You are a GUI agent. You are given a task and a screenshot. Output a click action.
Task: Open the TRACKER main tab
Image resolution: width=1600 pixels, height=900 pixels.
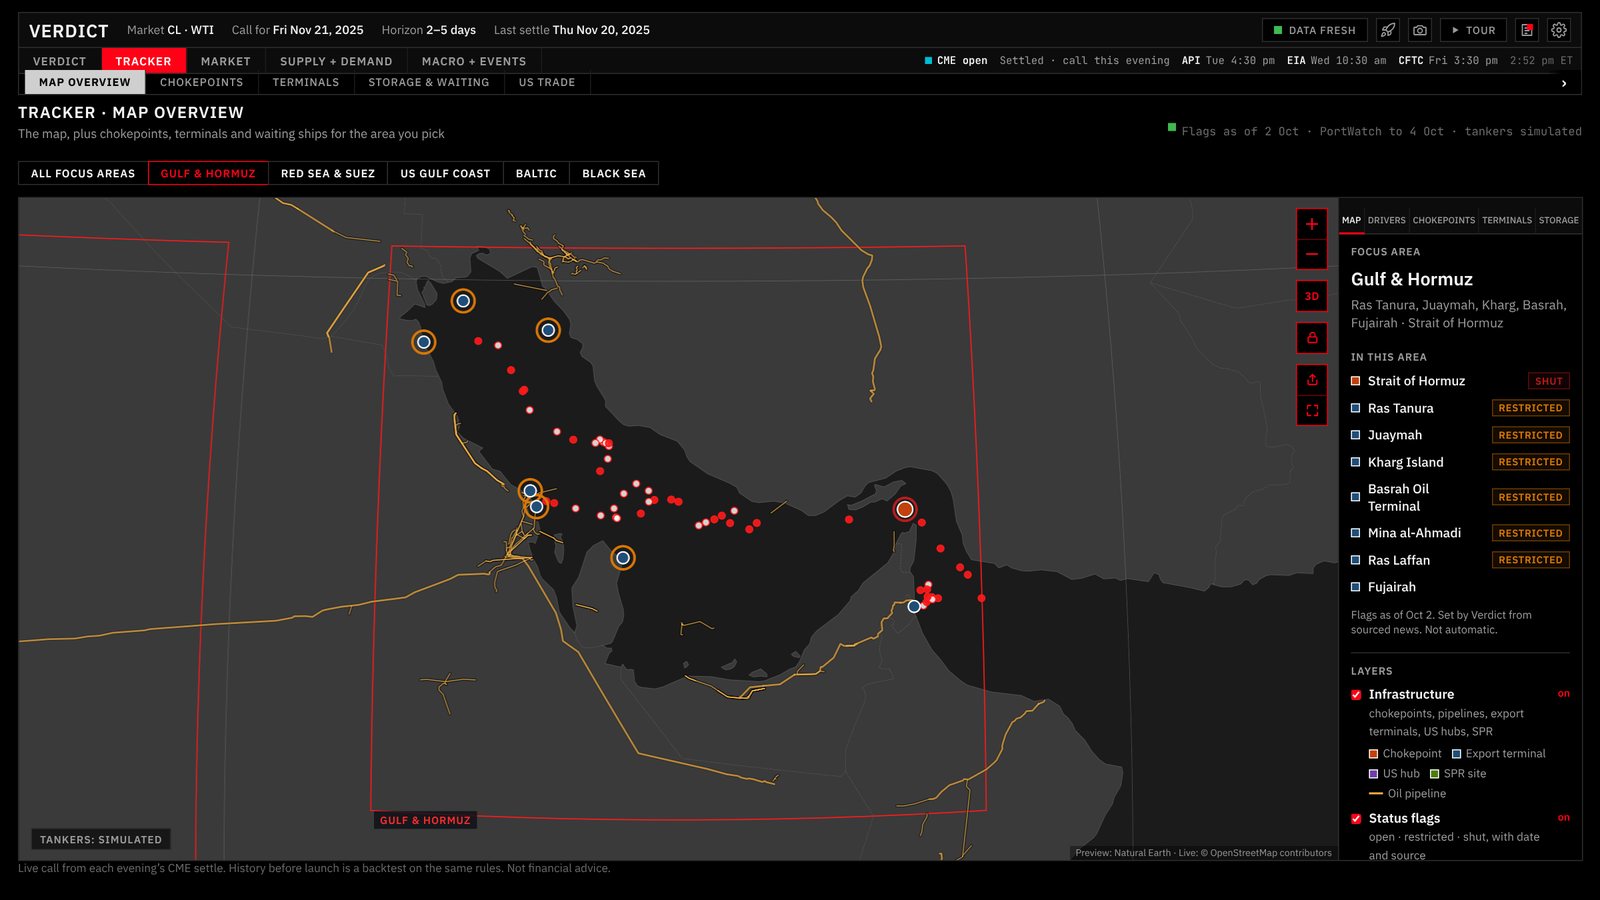[x=143, y=61]
